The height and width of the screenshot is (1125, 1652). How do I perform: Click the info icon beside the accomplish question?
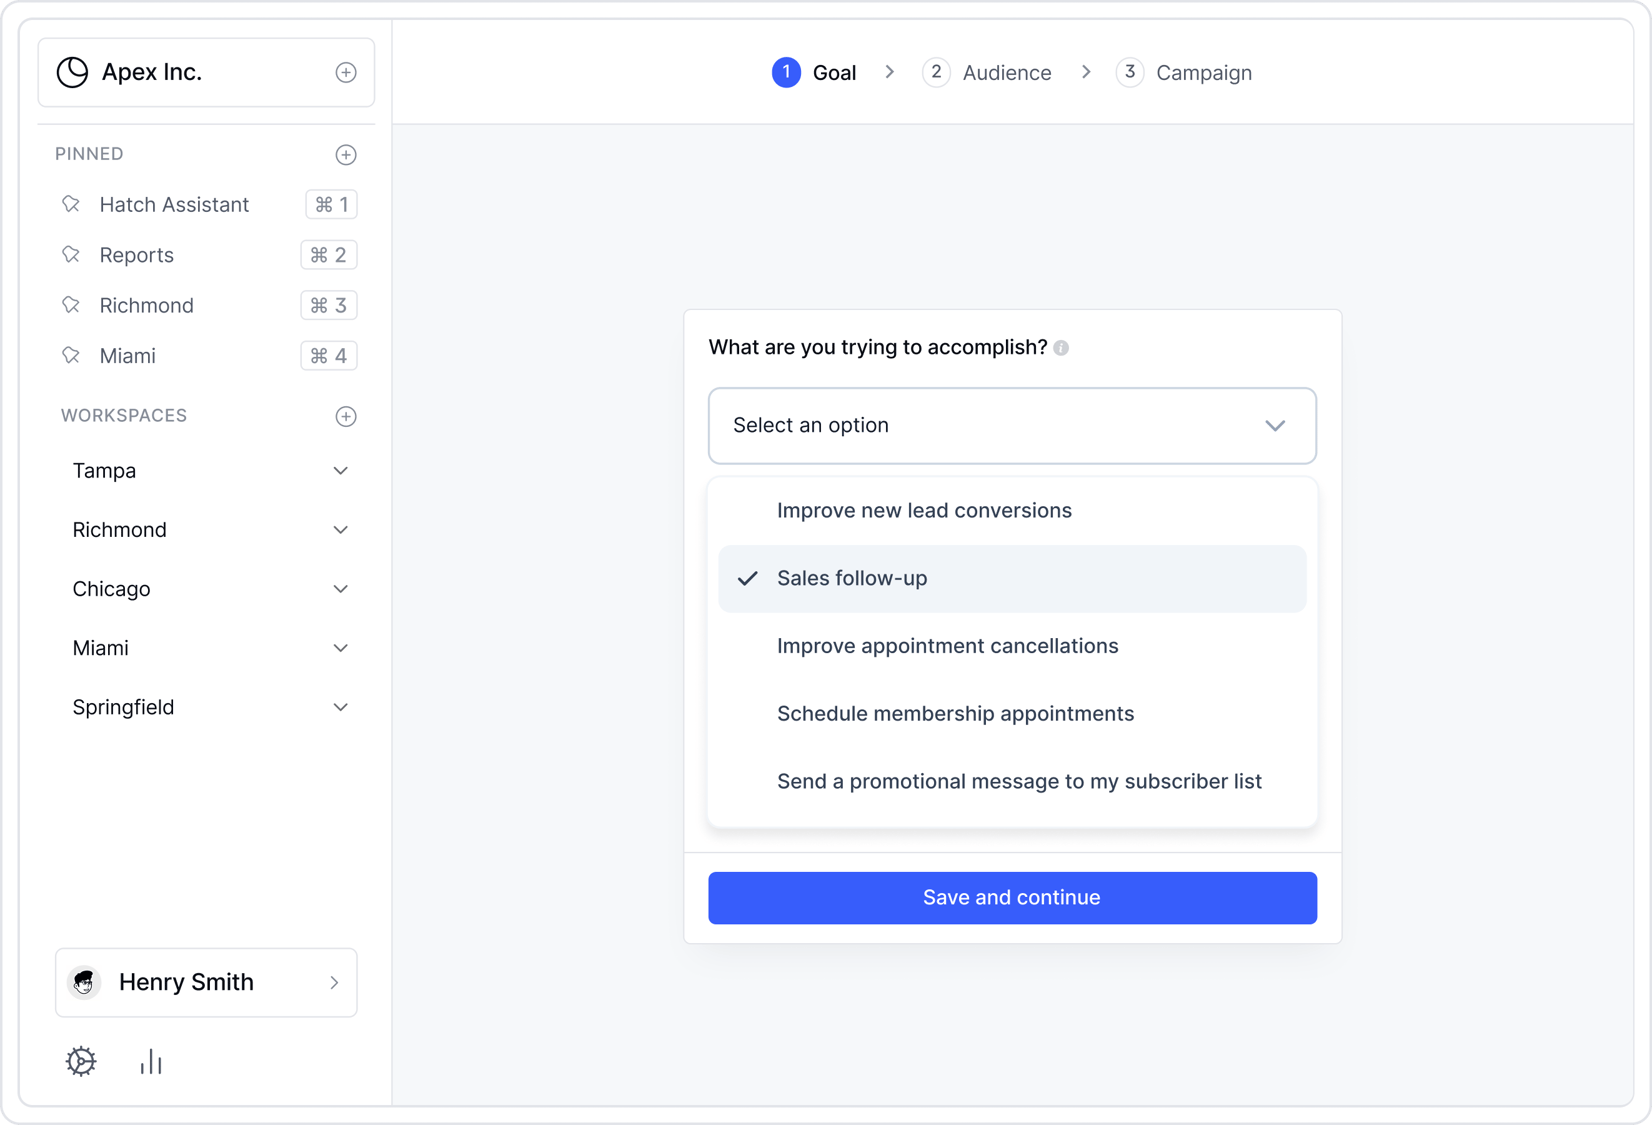pyautogui.click(x=1061, y=347)
